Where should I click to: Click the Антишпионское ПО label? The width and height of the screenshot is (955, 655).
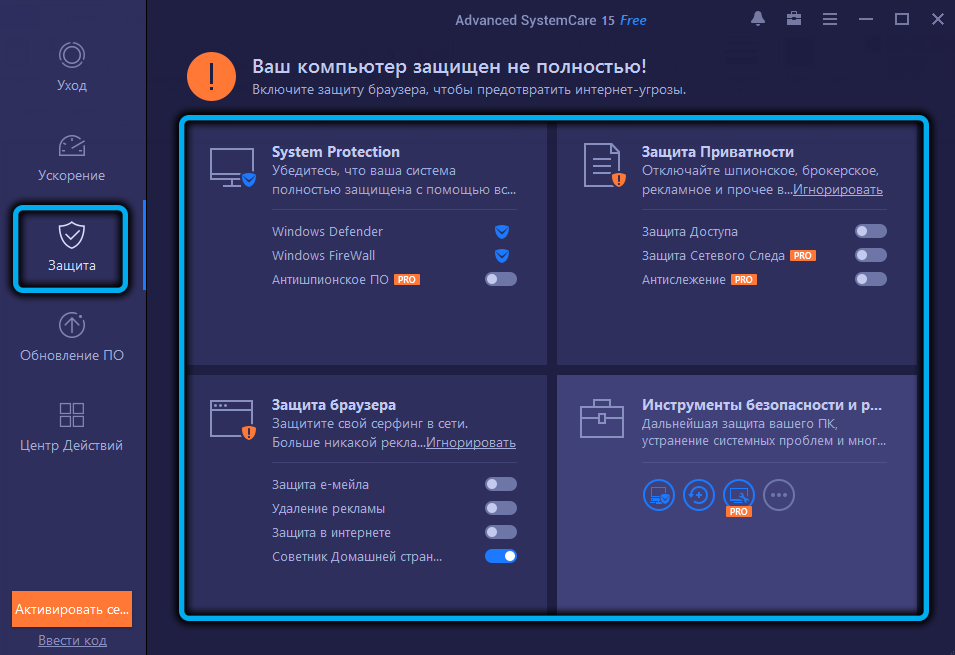tap(330, 280)
